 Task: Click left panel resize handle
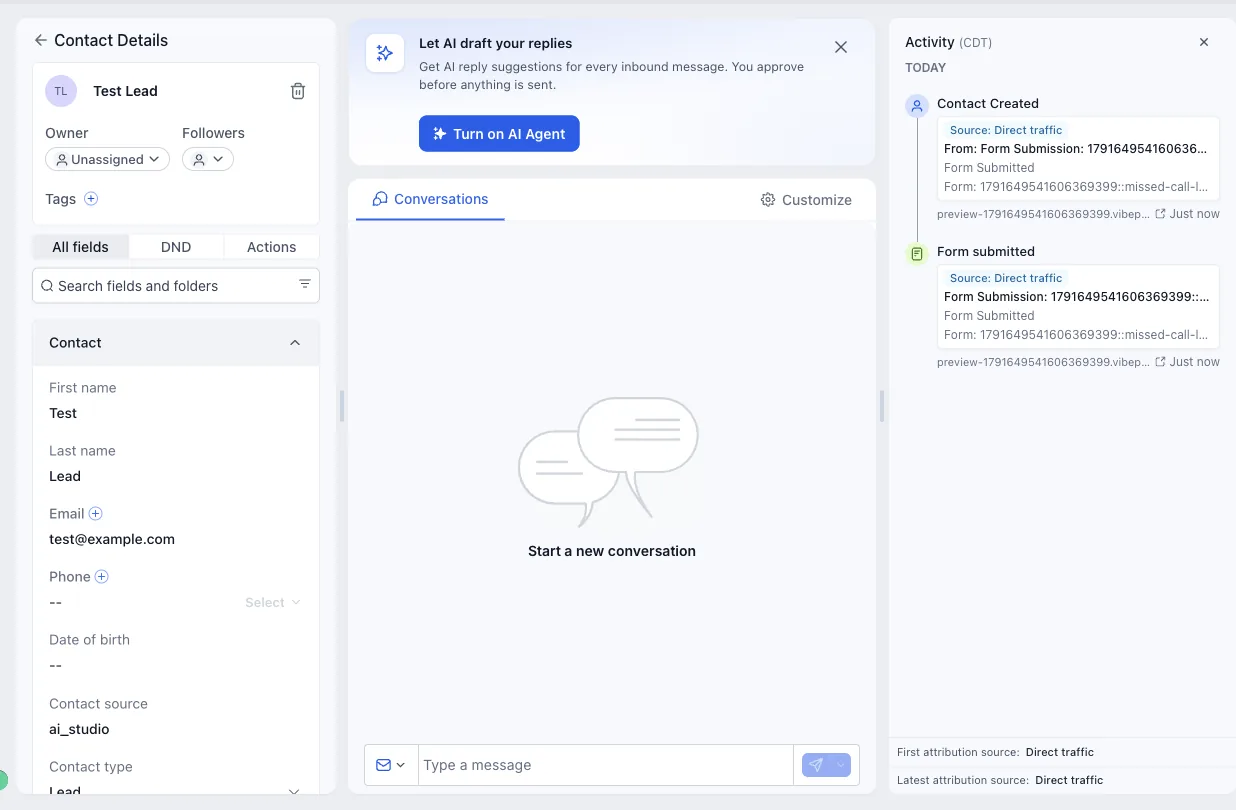coord(342,406)
